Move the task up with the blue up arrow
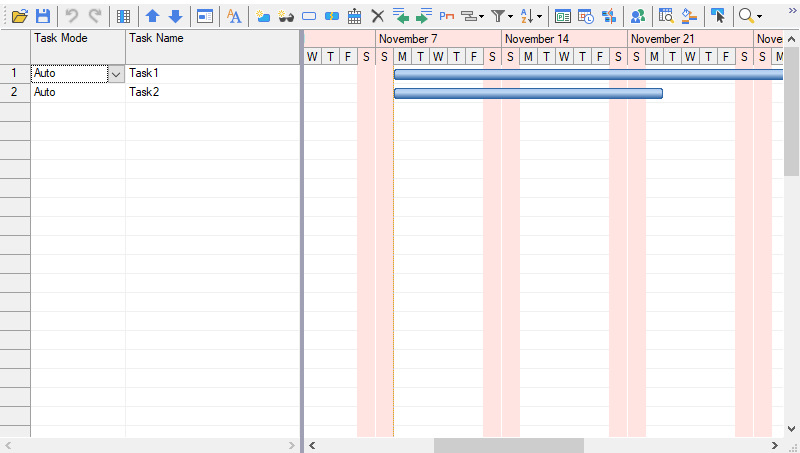This screenshot has height=453, width=800. click(x=152, y=16)
